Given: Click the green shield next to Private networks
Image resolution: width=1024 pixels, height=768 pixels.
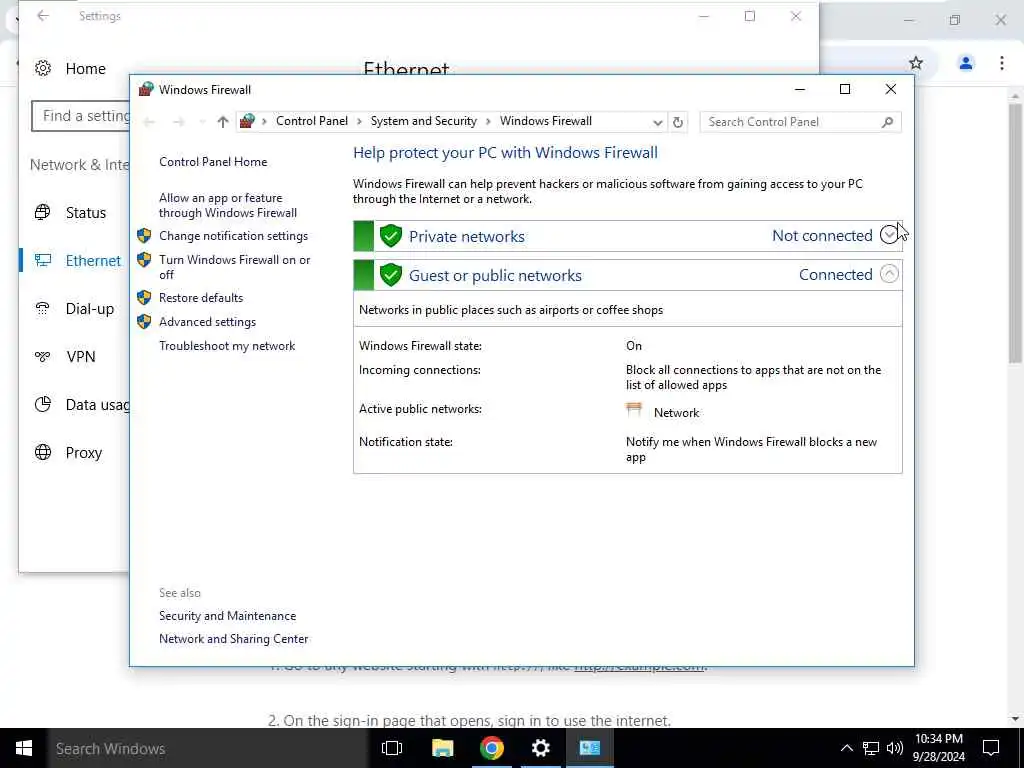Looking at the screenshot, I should 391,236.
